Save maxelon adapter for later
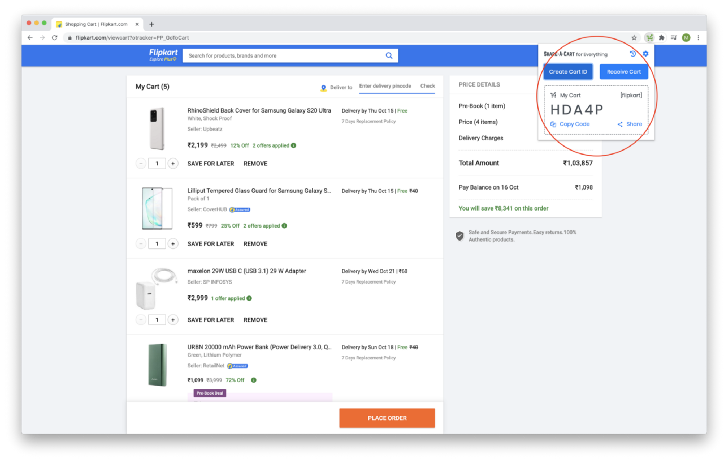Screen dimensions: 728x462 (x=211, y=320)
